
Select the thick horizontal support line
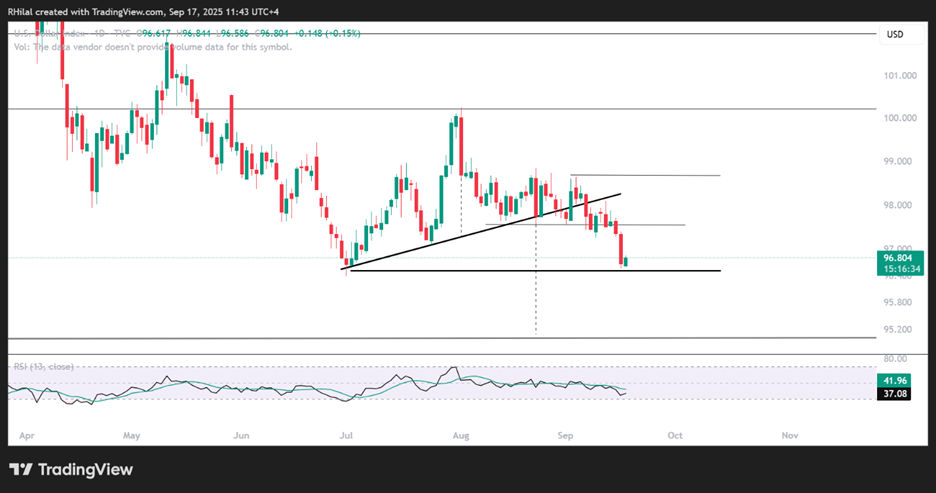pos(535,271)
